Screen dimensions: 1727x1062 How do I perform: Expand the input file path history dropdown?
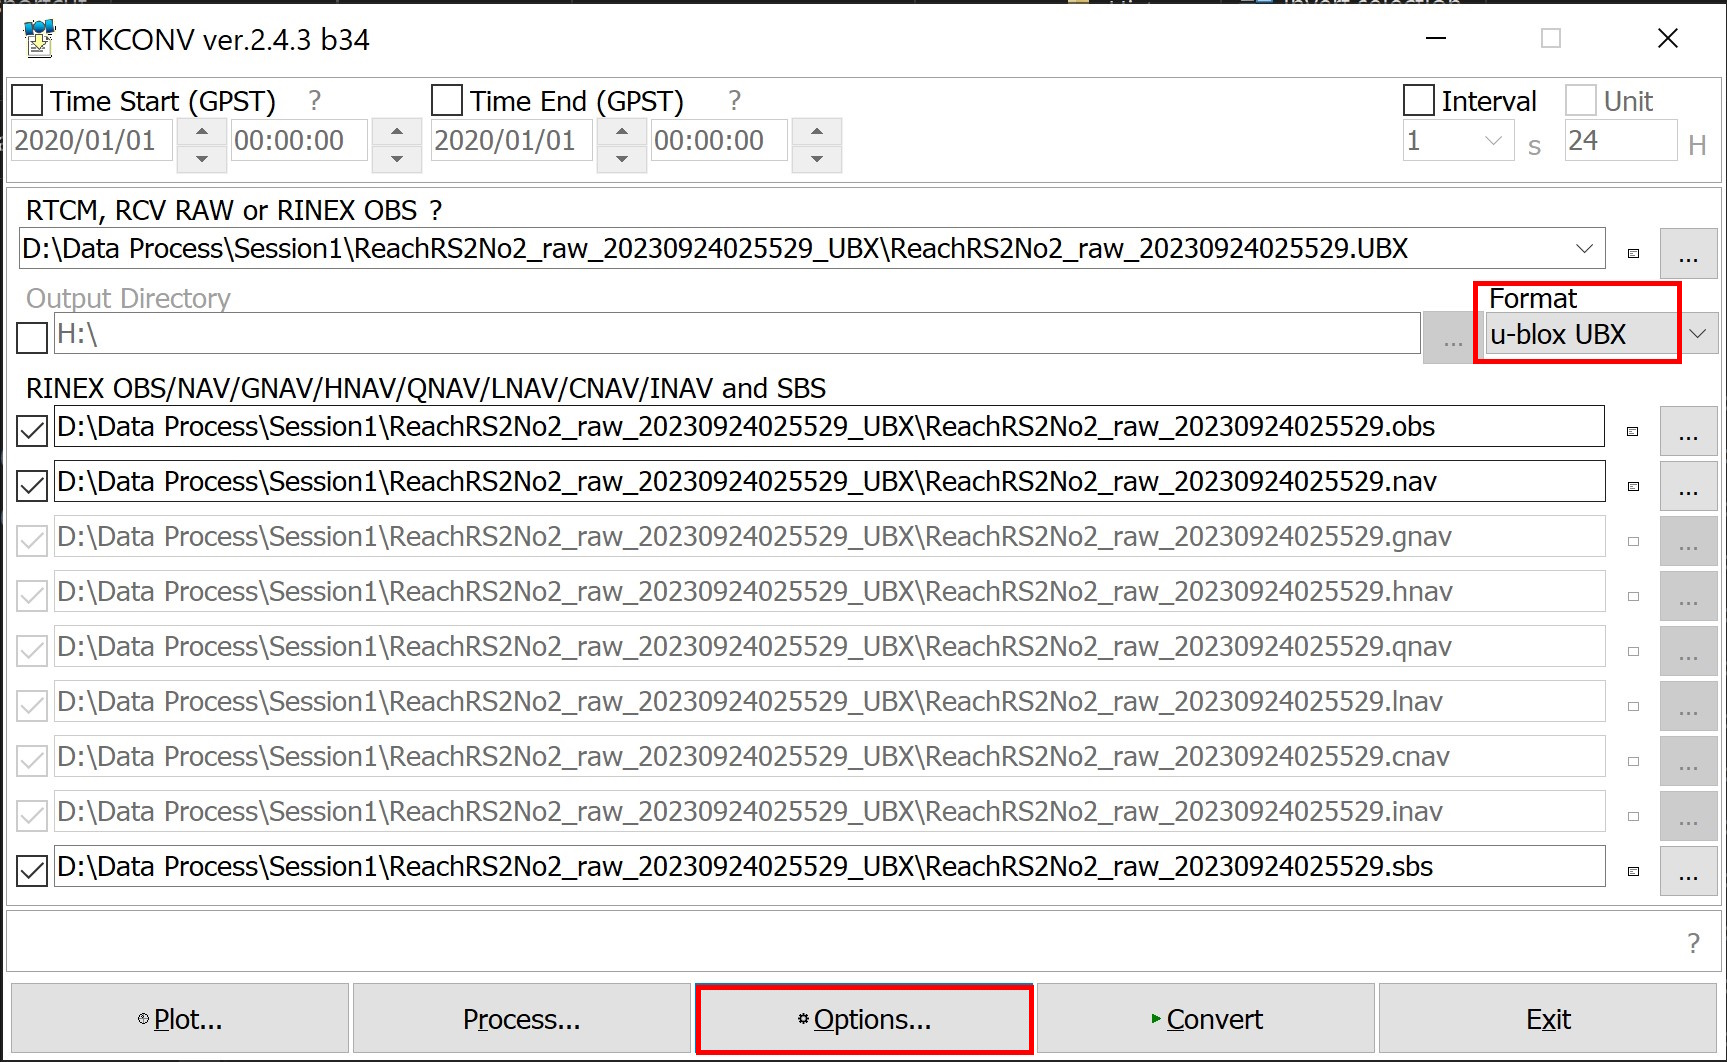1584,249
